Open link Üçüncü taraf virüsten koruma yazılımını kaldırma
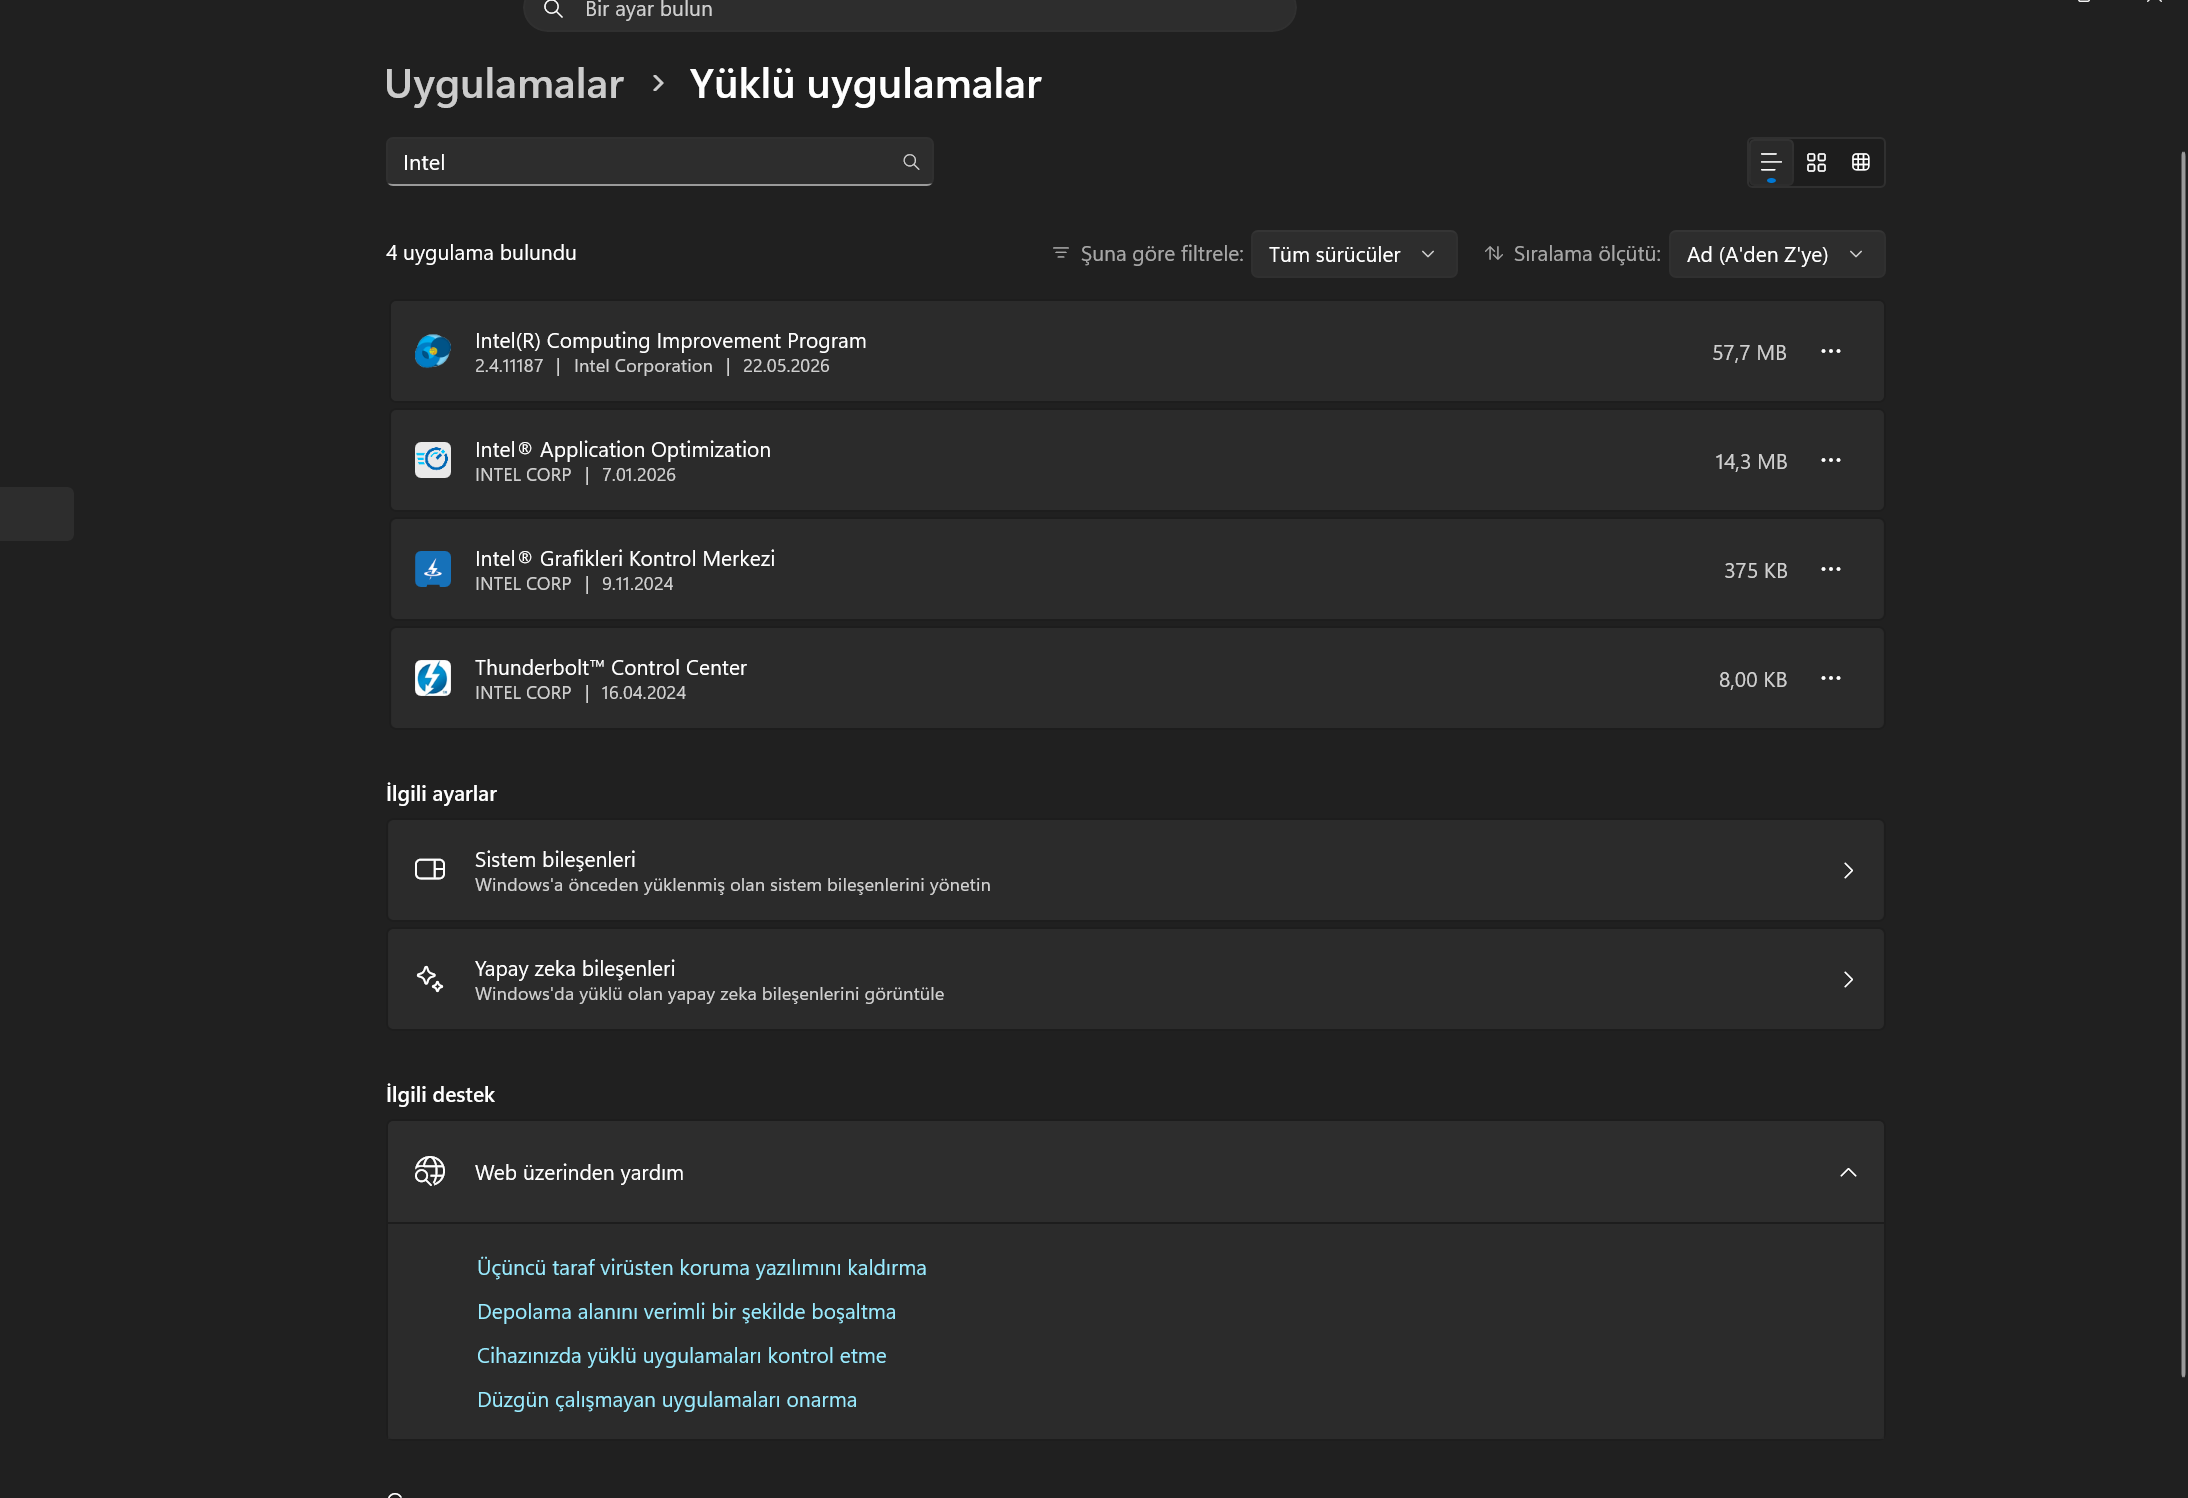Image resolution: width=2188 pixels, height=1498 pixels. (701, 1267)
